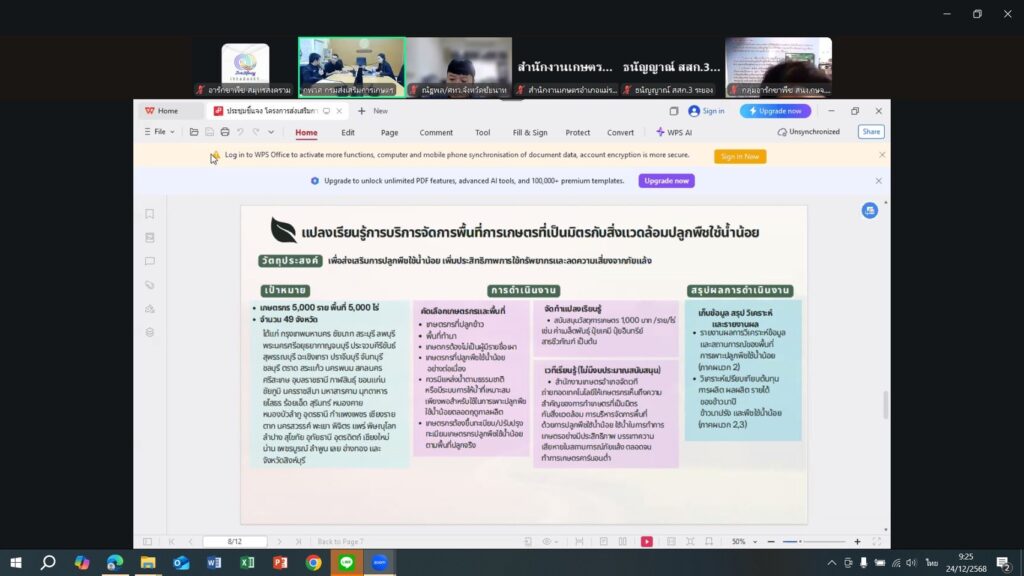
Task: Click the orange Sign In Now button
Action: [740, 156]
